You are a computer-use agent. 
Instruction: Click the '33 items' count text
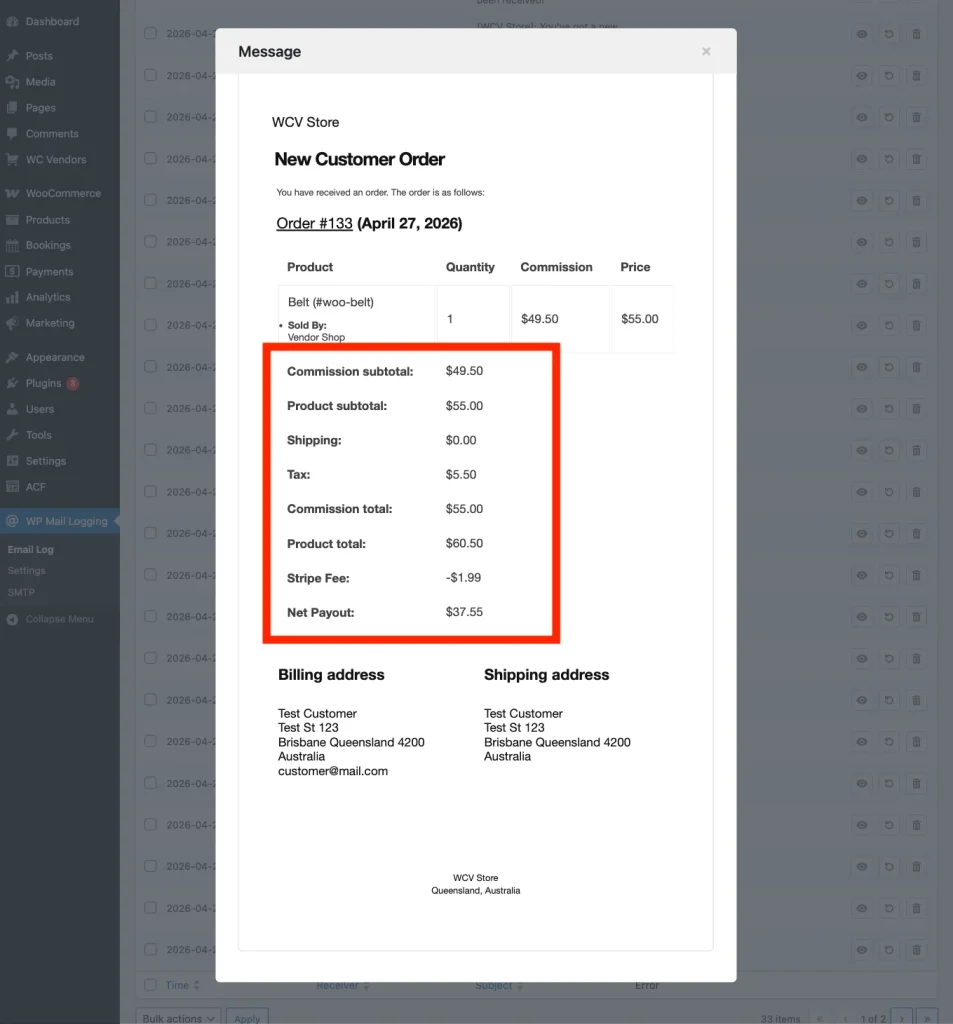coord(780,1019)
